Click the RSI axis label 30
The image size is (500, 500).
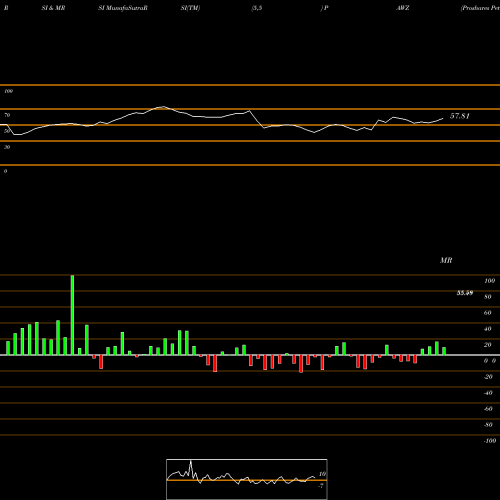tap(7, 147)
